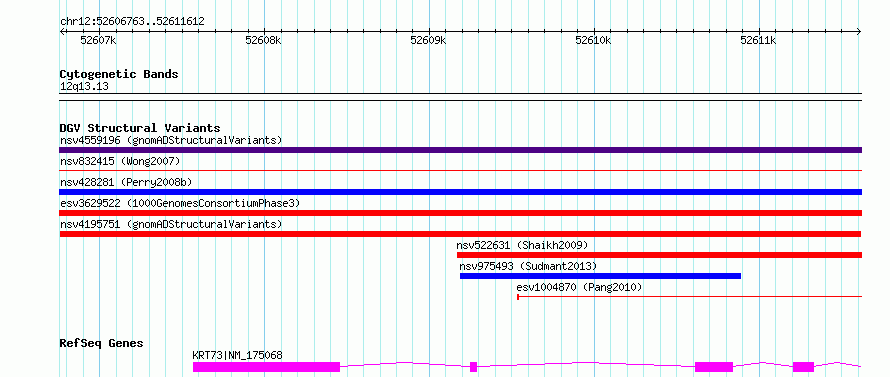Open the DGV Structural Variants track heading
The image size is (890, 377).
point(140,128)
